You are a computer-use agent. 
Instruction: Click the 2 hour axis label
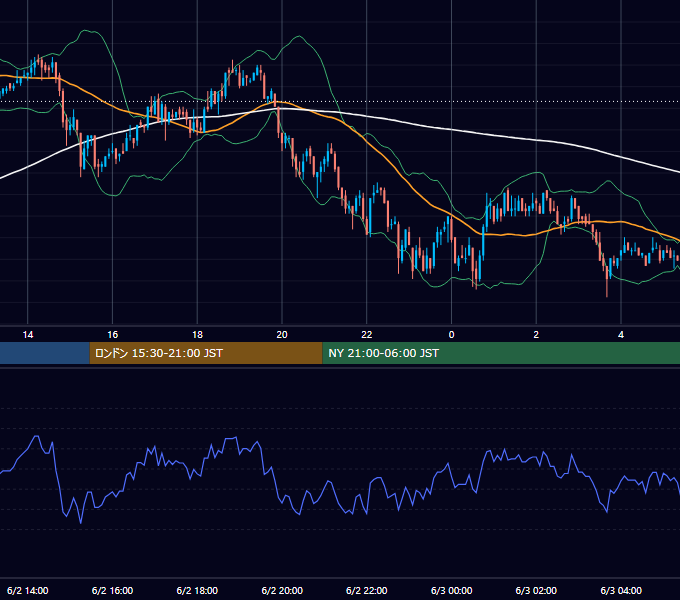[x=536, y=335]
